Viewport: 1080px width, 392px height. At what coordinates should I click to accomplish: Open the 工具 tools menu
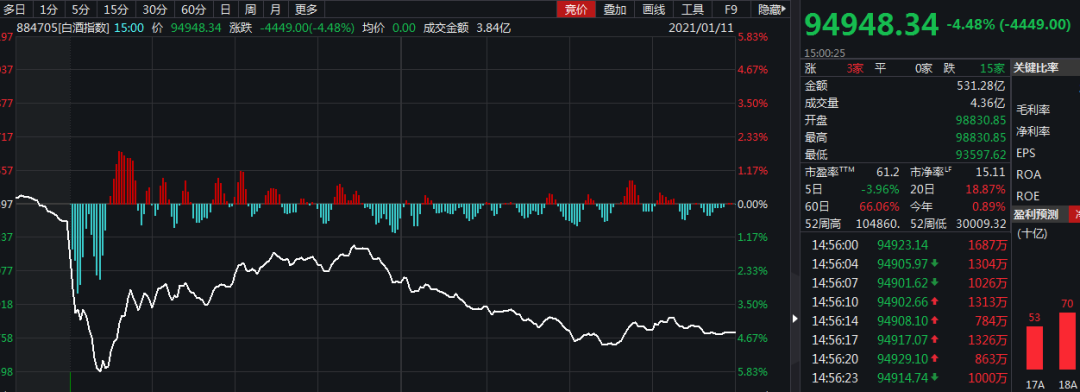[x=692, y=9]
